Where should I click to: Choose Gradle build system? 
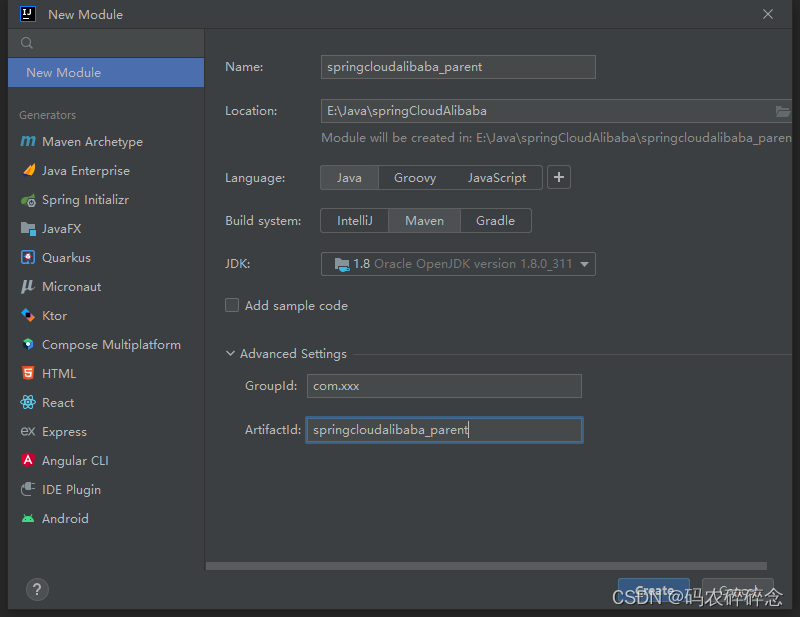click(x=495, y=220)
